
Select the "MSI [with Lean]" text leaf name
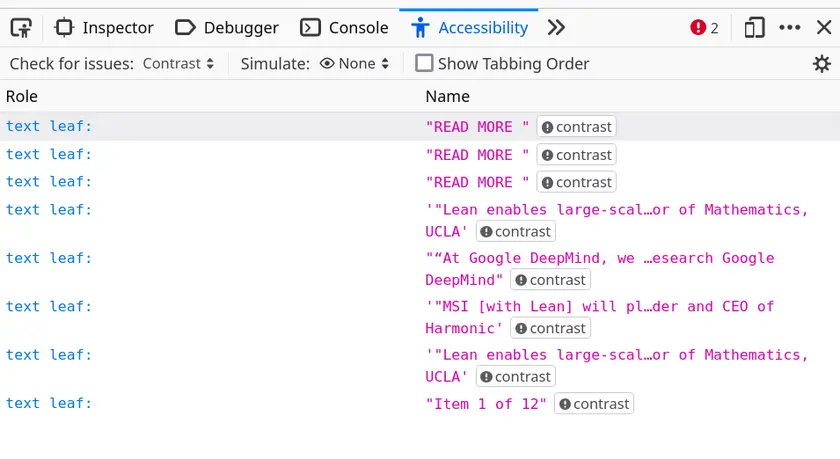(x=600, y=317)
